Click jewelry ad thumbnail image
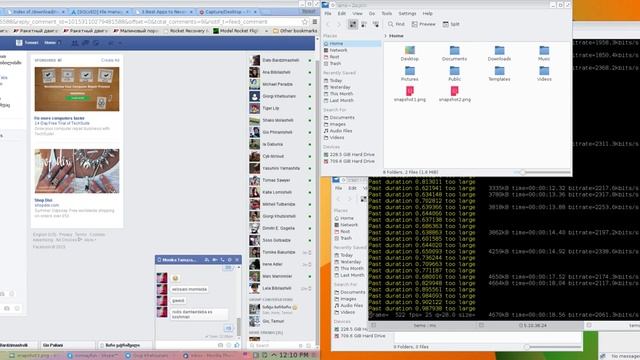This screenshot has width=640, height=360. point(77,171)
